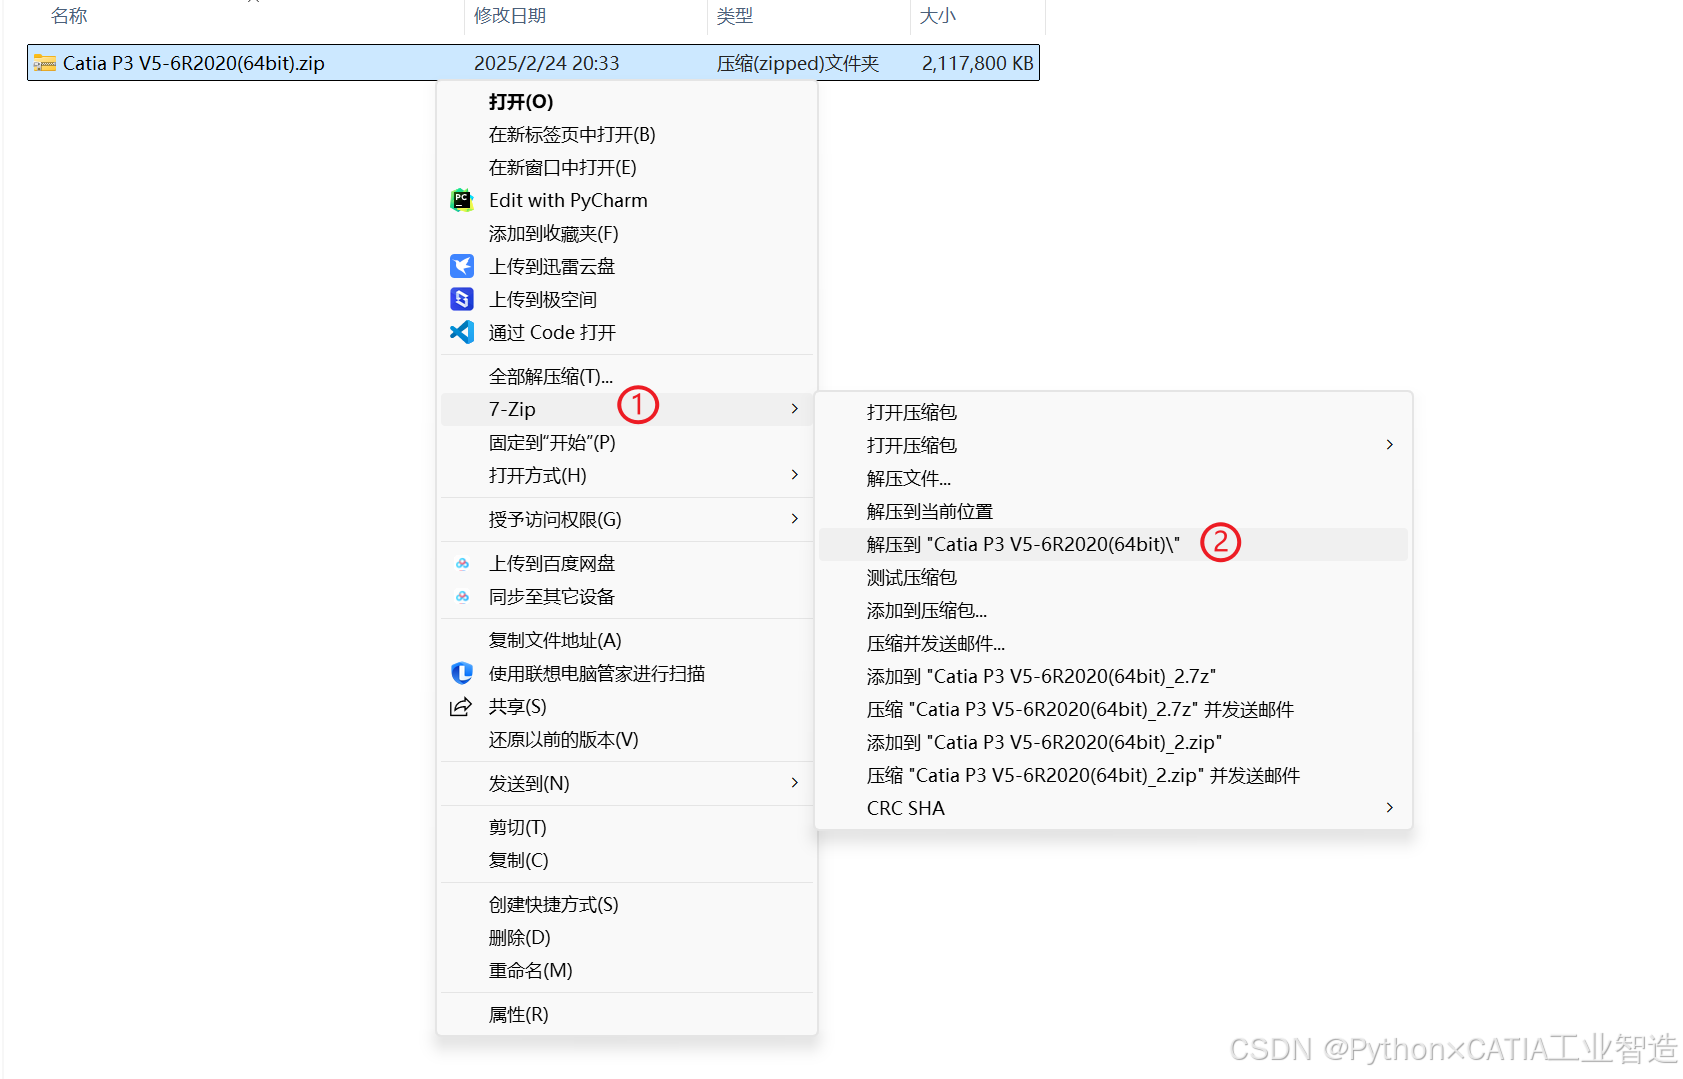This screenshot has height=1079, width=1683.
Task: Select 在新窗口中打开(E)
Action: tap(627, 168)
